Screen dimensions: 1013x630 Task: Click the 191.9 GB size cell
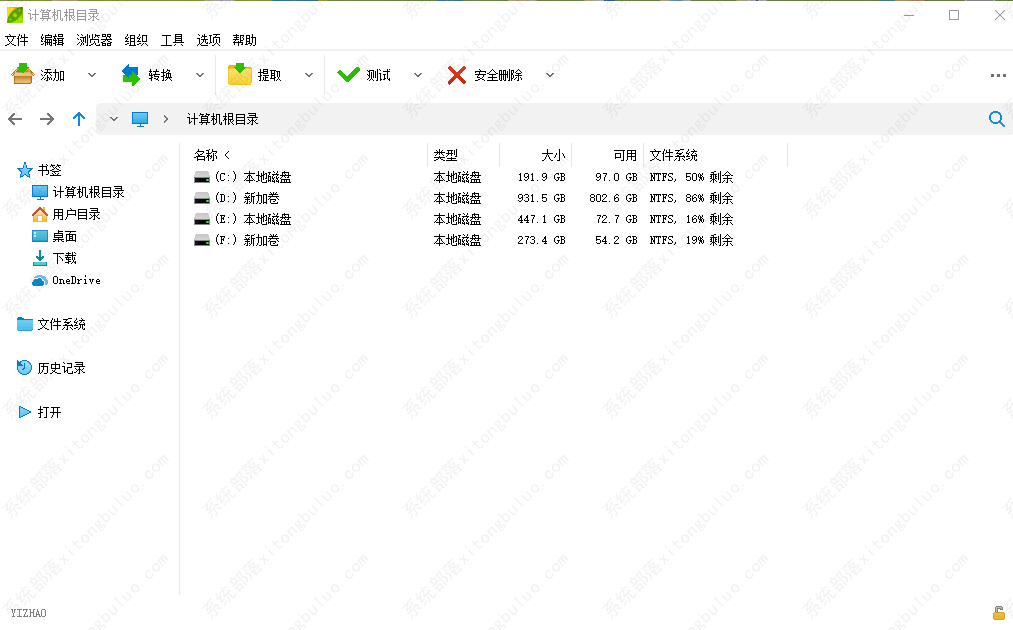(x=541, y=177)
